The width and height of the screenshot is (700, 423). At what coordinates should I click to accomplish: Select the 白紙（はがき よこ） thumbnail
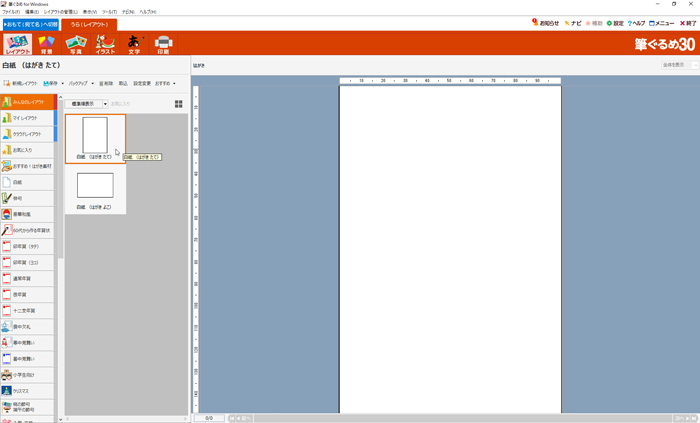tap(95, 187)
